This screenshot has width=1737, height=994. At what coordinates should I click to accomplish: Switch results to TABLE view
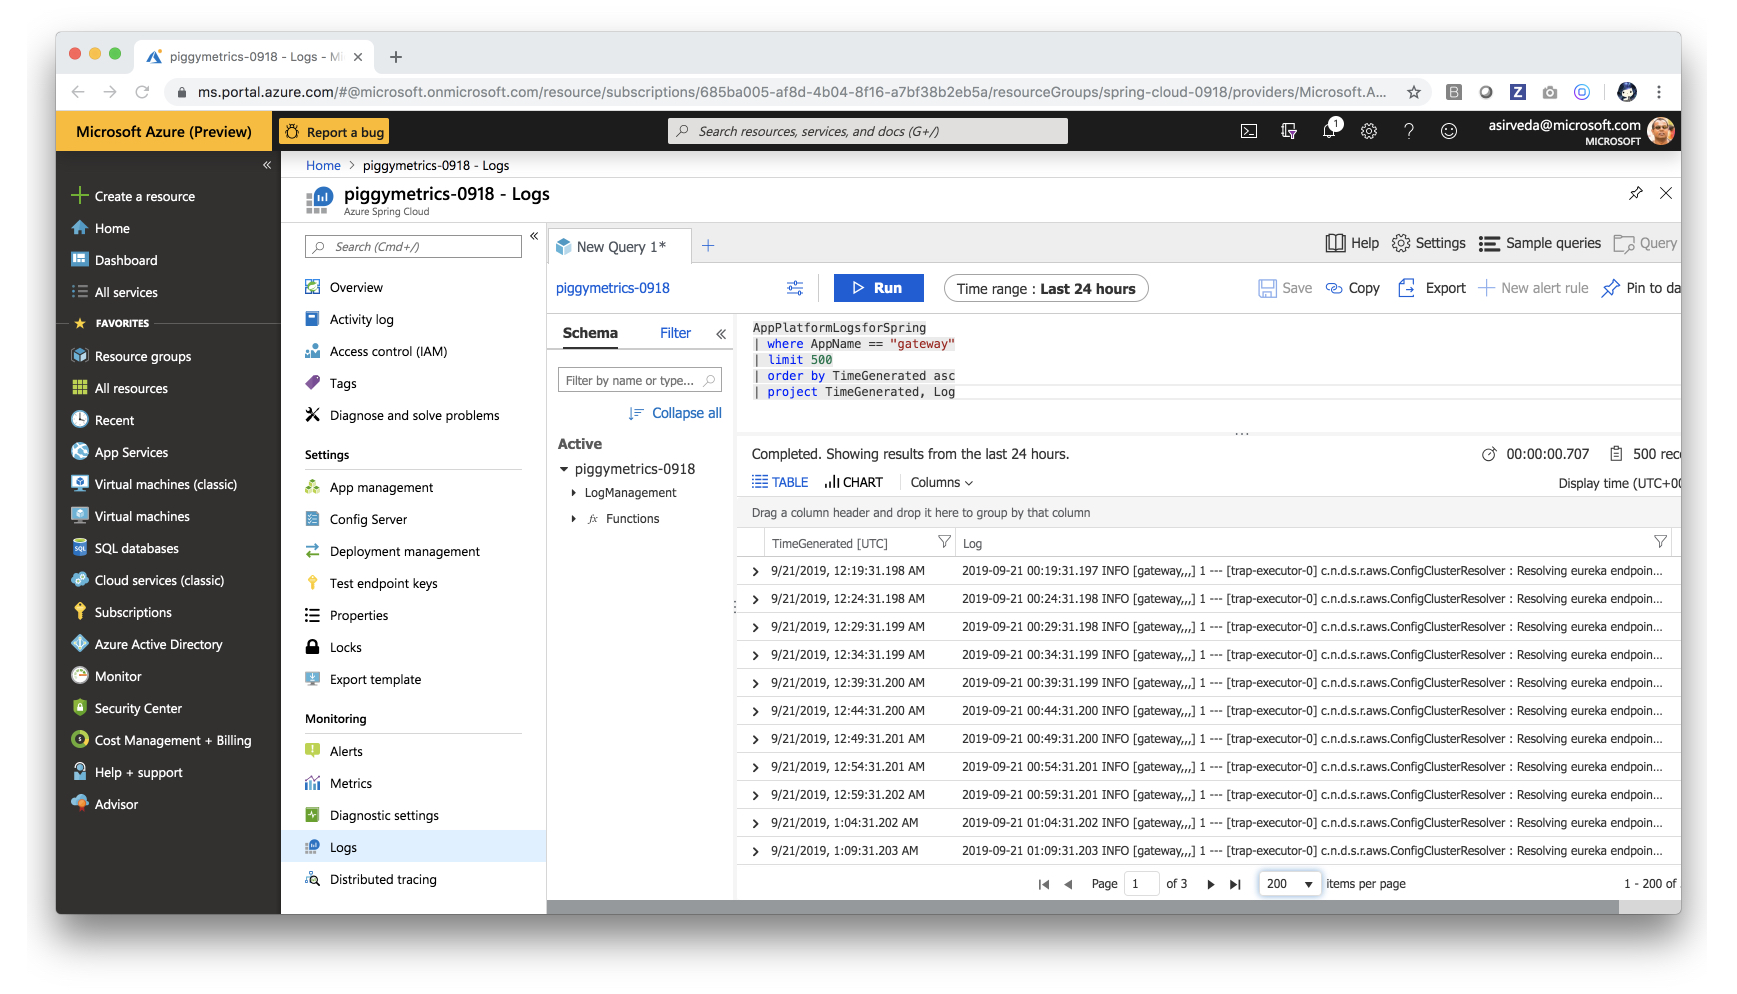coord(780,482)
